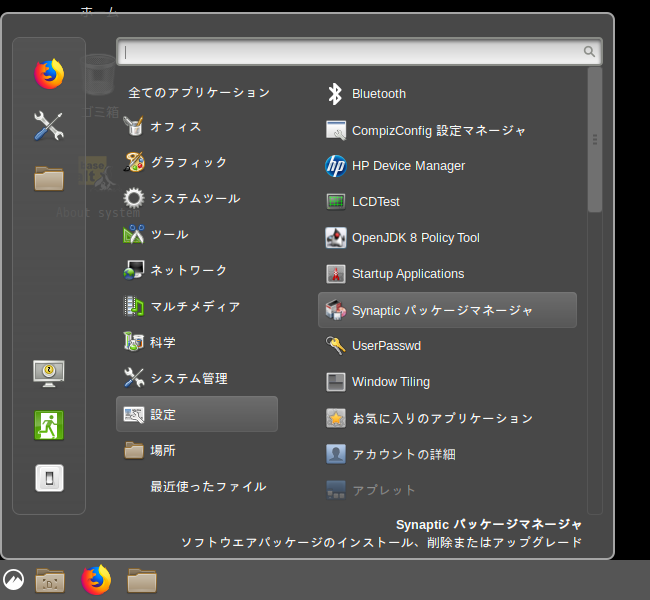Image resolution: width=650 pixels, height=600 pixels.
Task: Launch Firefox from the favorites sidebar
Action: pos(49,74)
